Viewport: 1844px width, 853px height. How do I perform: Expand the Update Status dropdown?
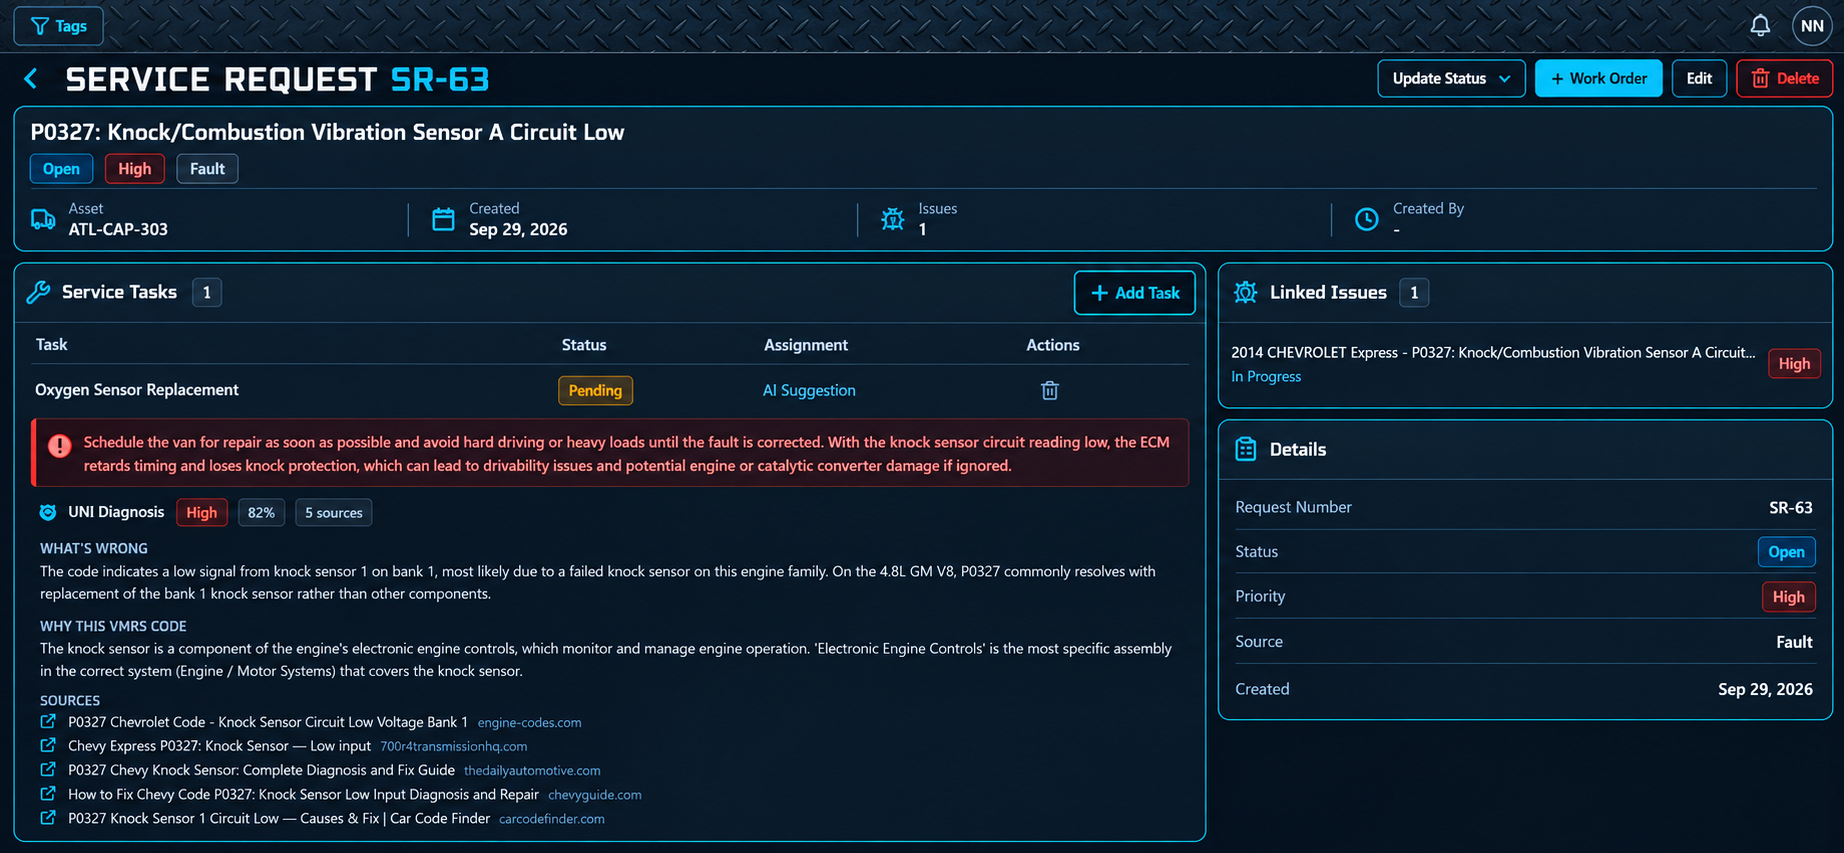[x=1451, y=78]
